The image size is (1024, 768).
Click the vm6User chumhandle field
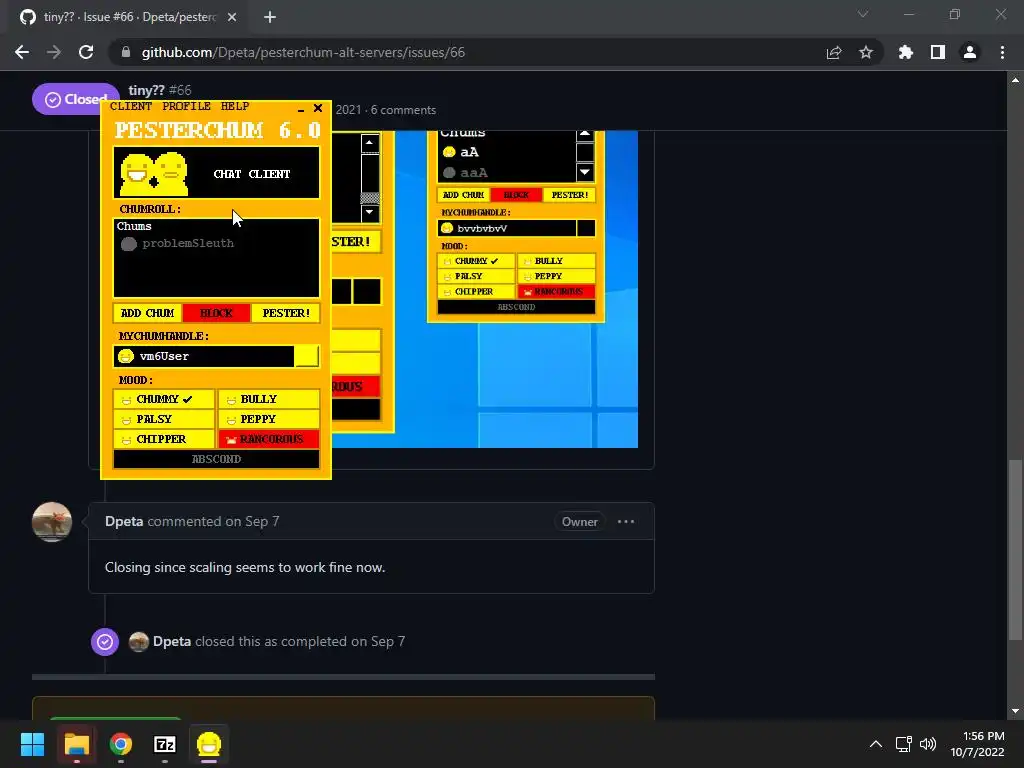click(204, 356)
